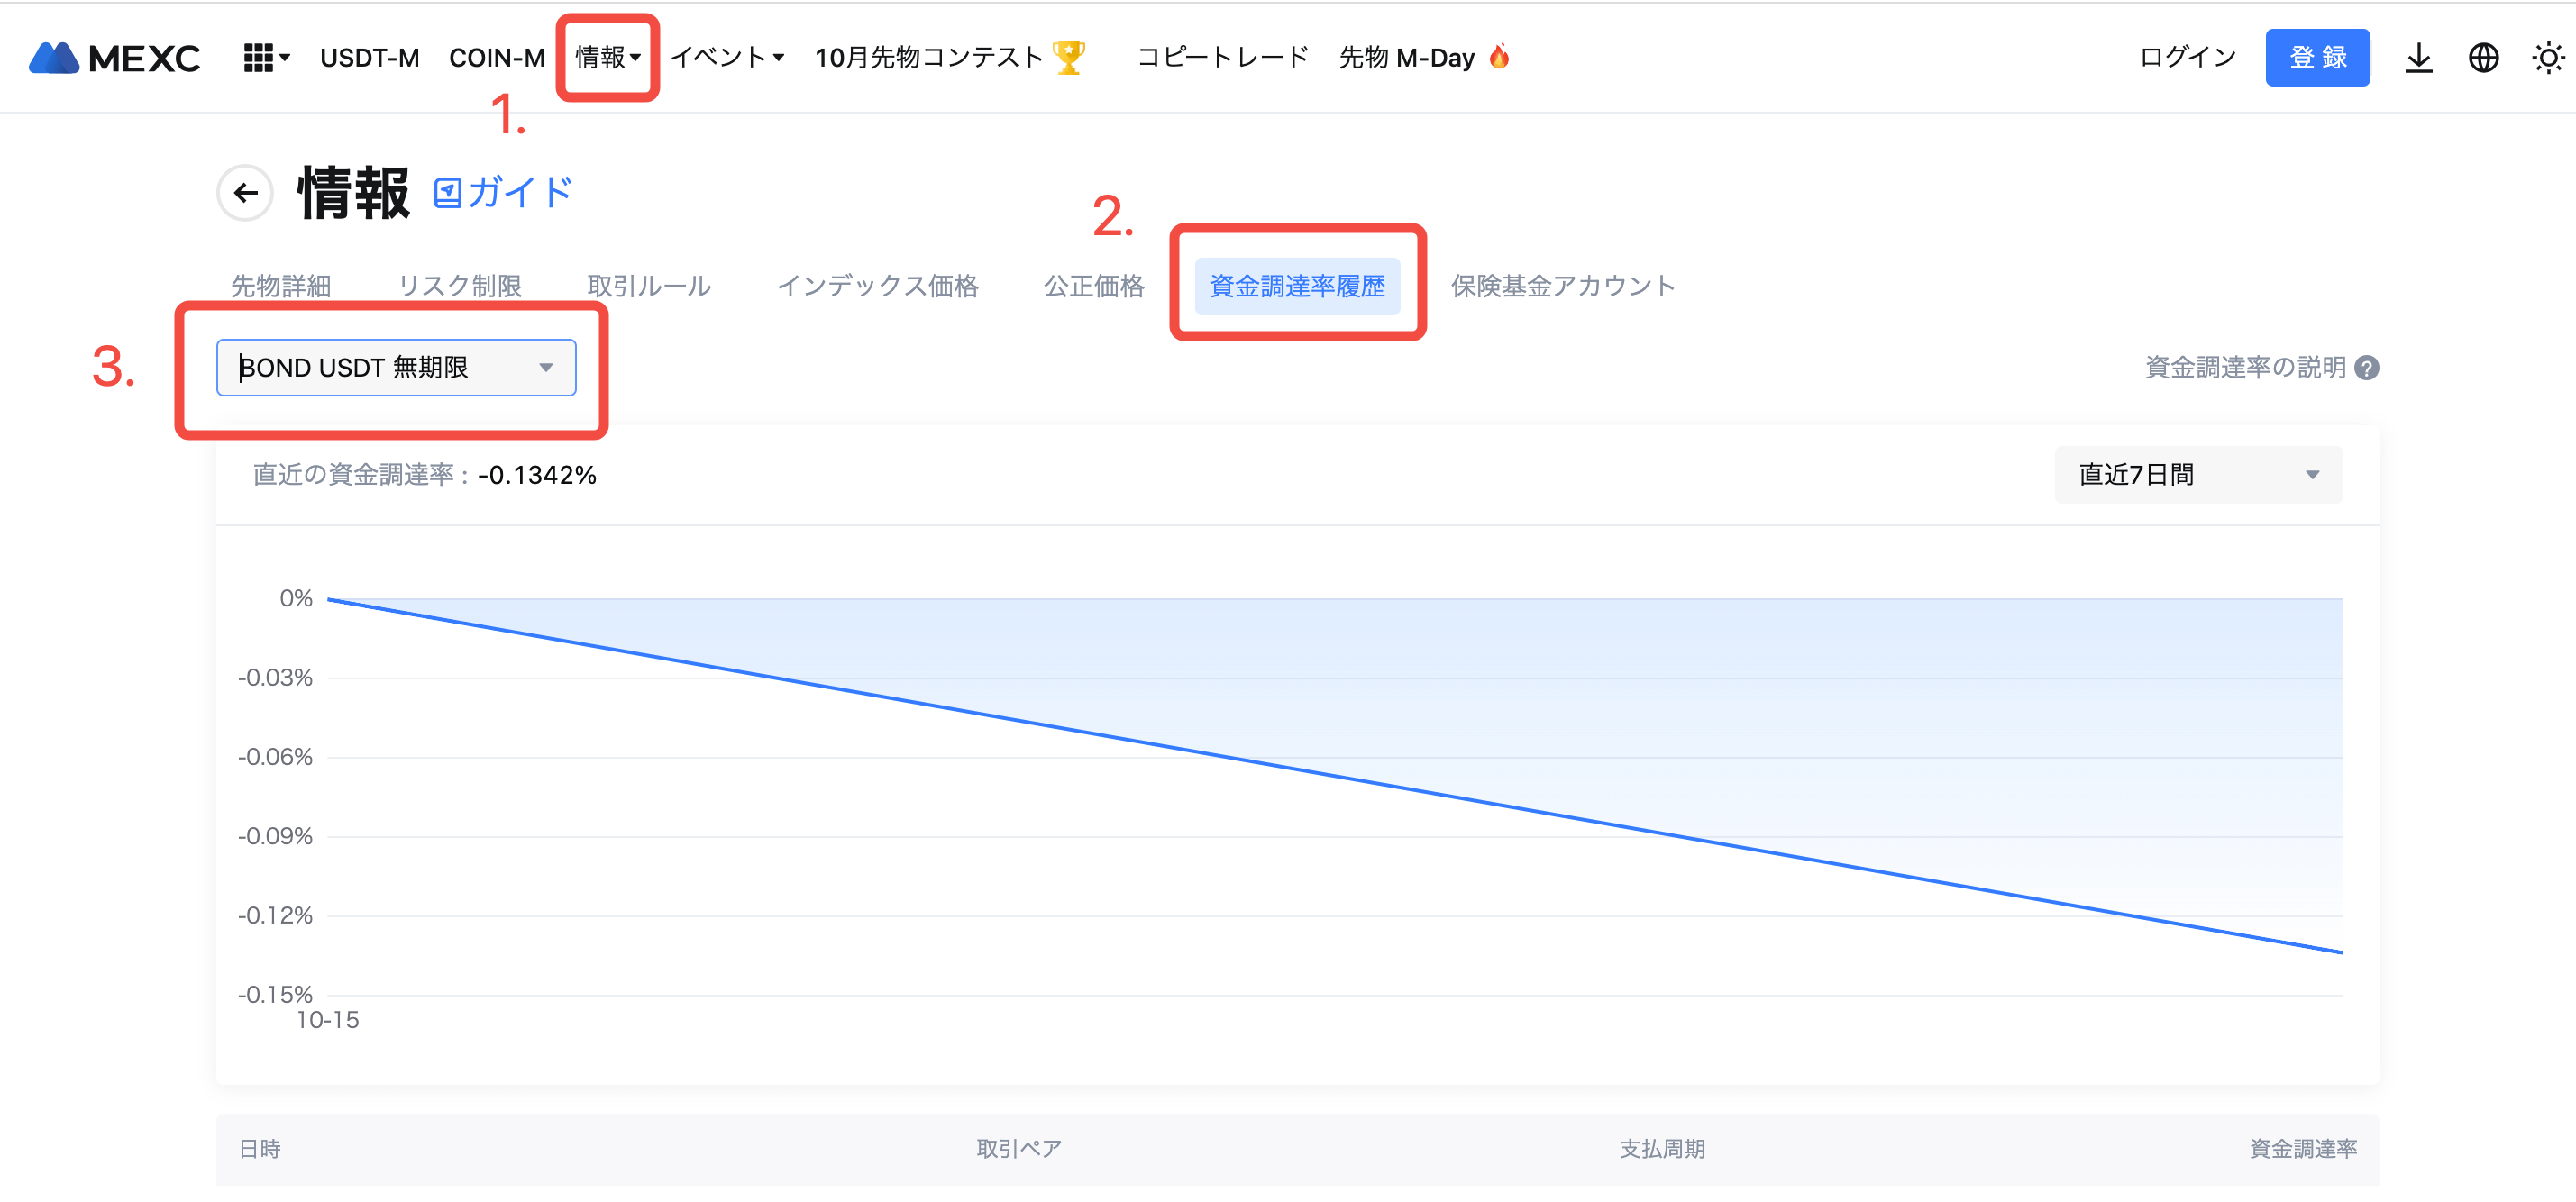Open the language globe icon
The height and width of the screenshot is (1202, 2576).
2483,58
